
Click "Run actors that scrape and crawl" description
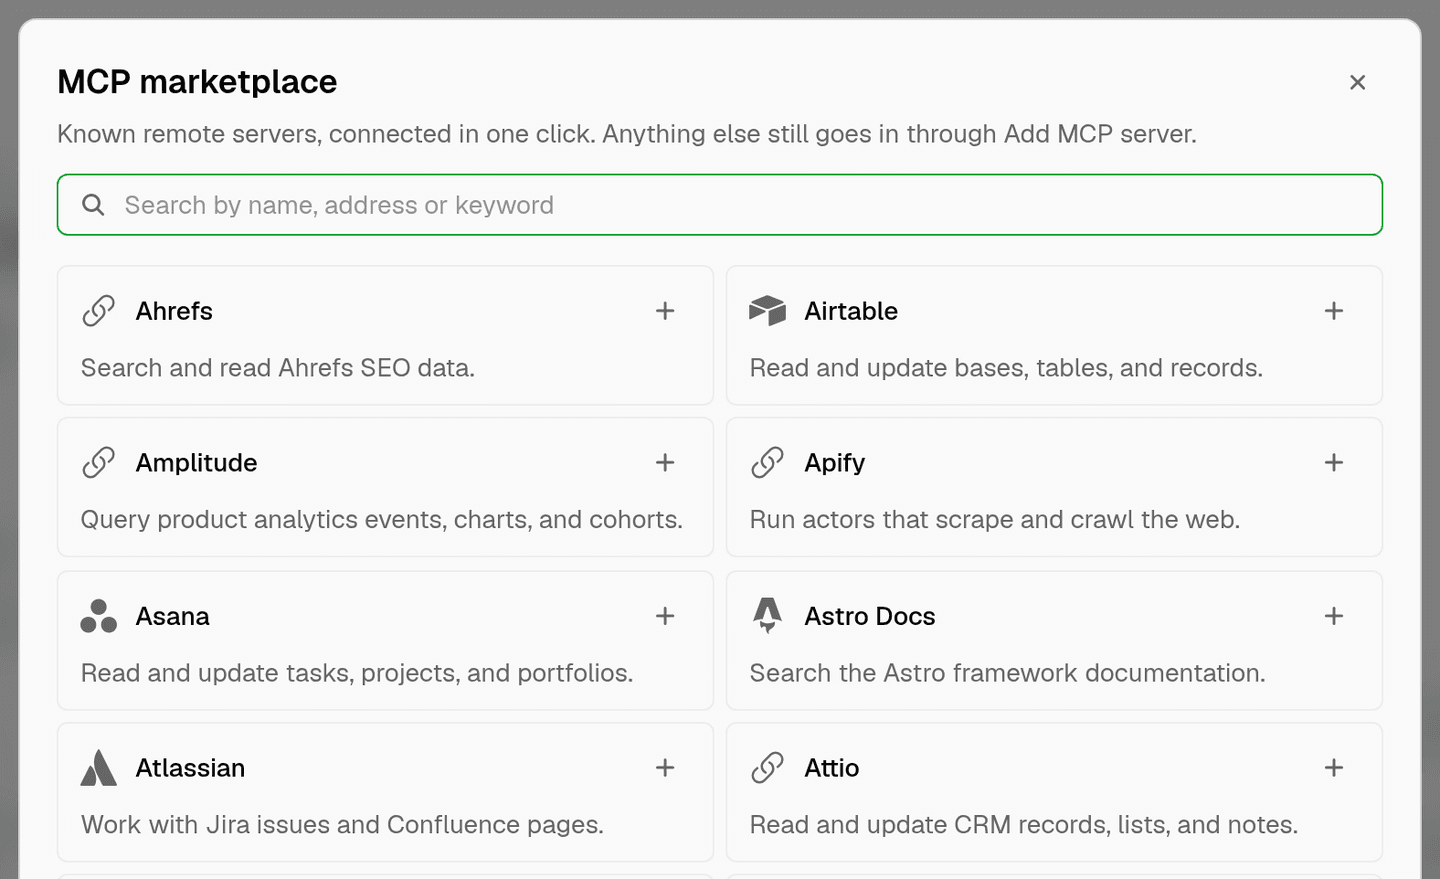coord(995,520)
